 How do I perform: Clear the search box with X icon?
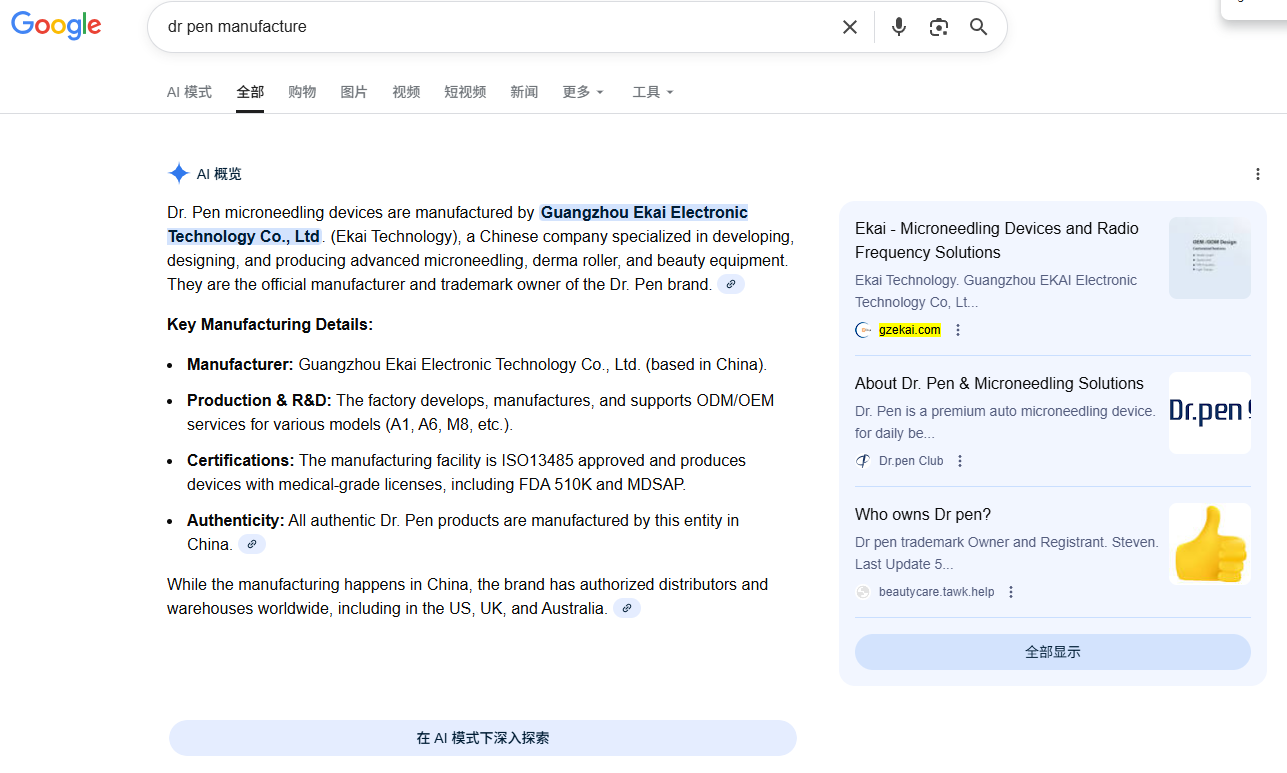[850, 27]
